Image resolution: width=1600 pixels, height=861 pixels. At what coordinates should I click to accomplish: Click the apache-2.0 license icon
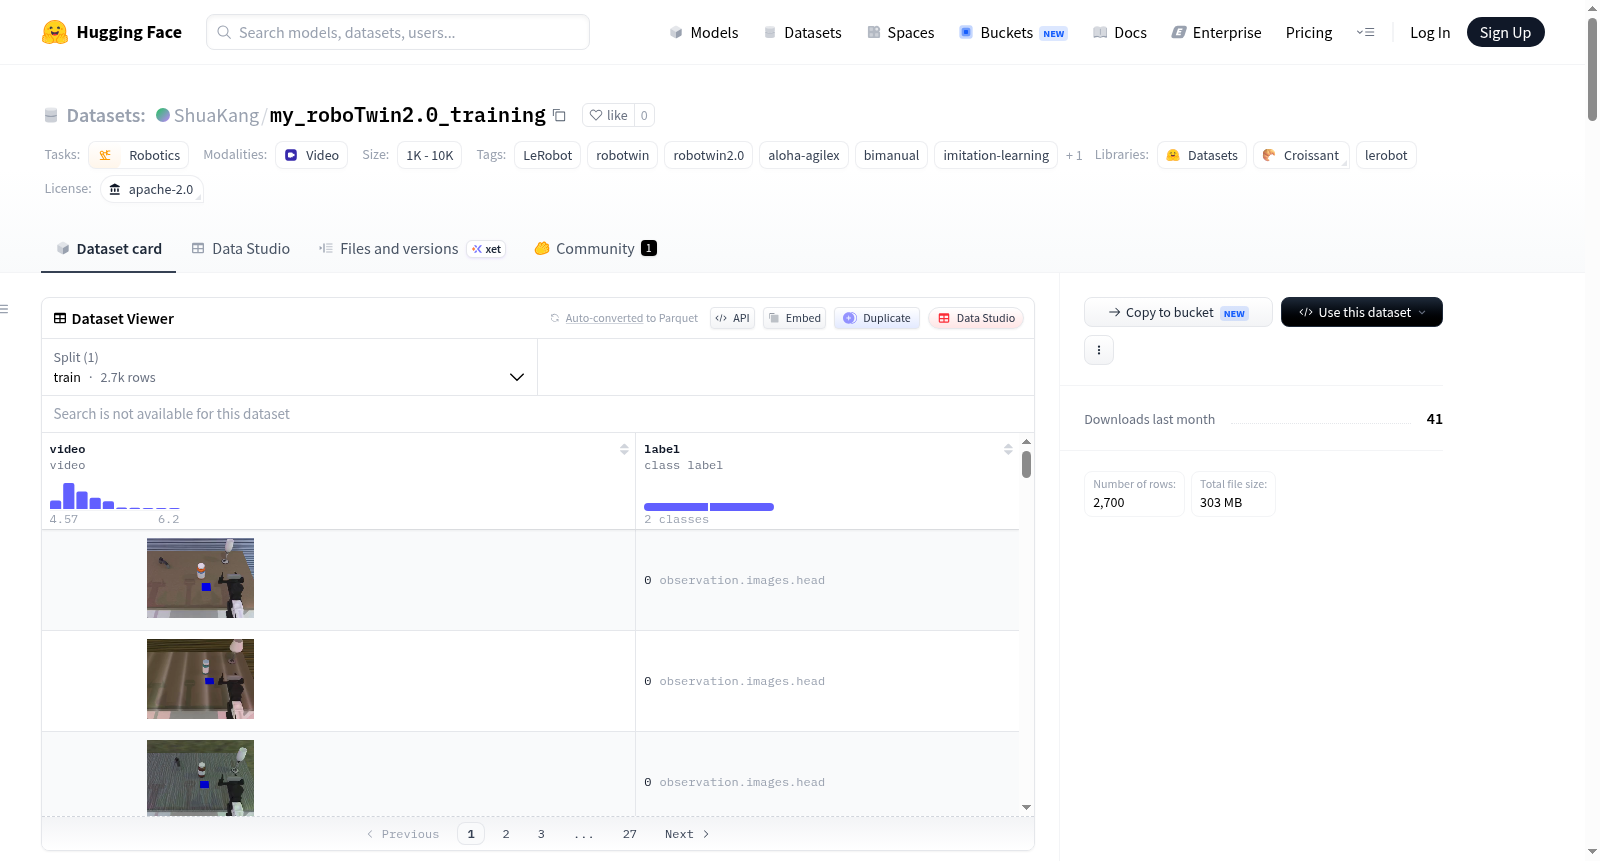pos(115,189)
